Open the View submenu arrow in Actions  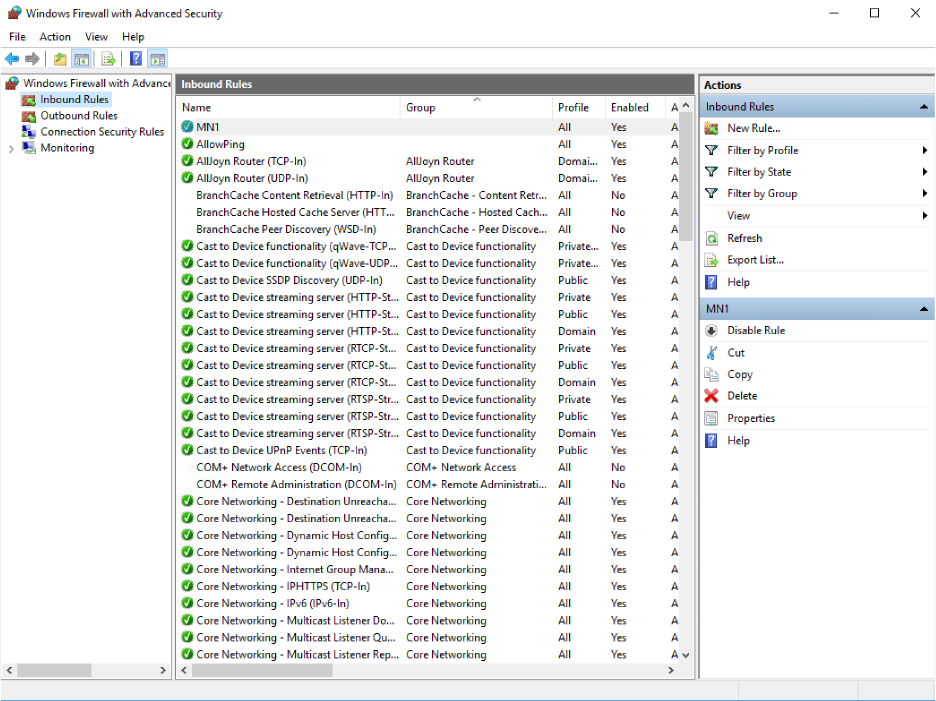[925, 216]
